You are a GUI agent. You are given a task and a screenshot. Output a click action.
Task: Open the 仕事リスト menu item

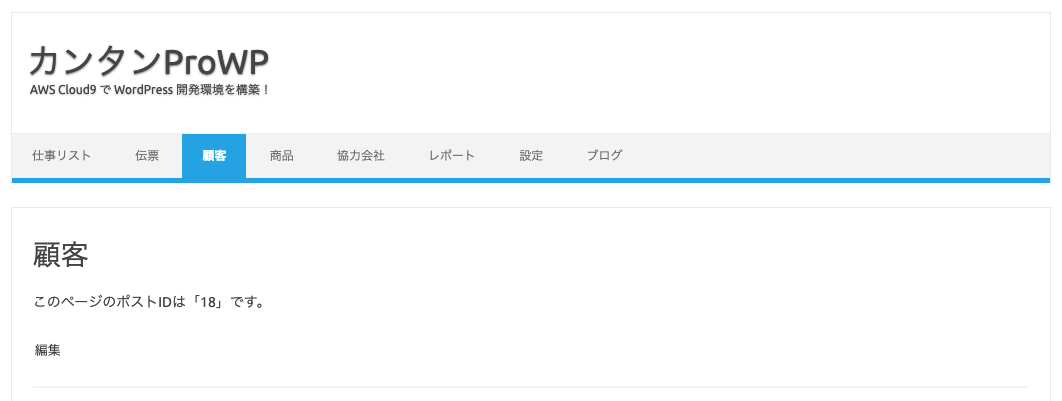click(61, 156)
